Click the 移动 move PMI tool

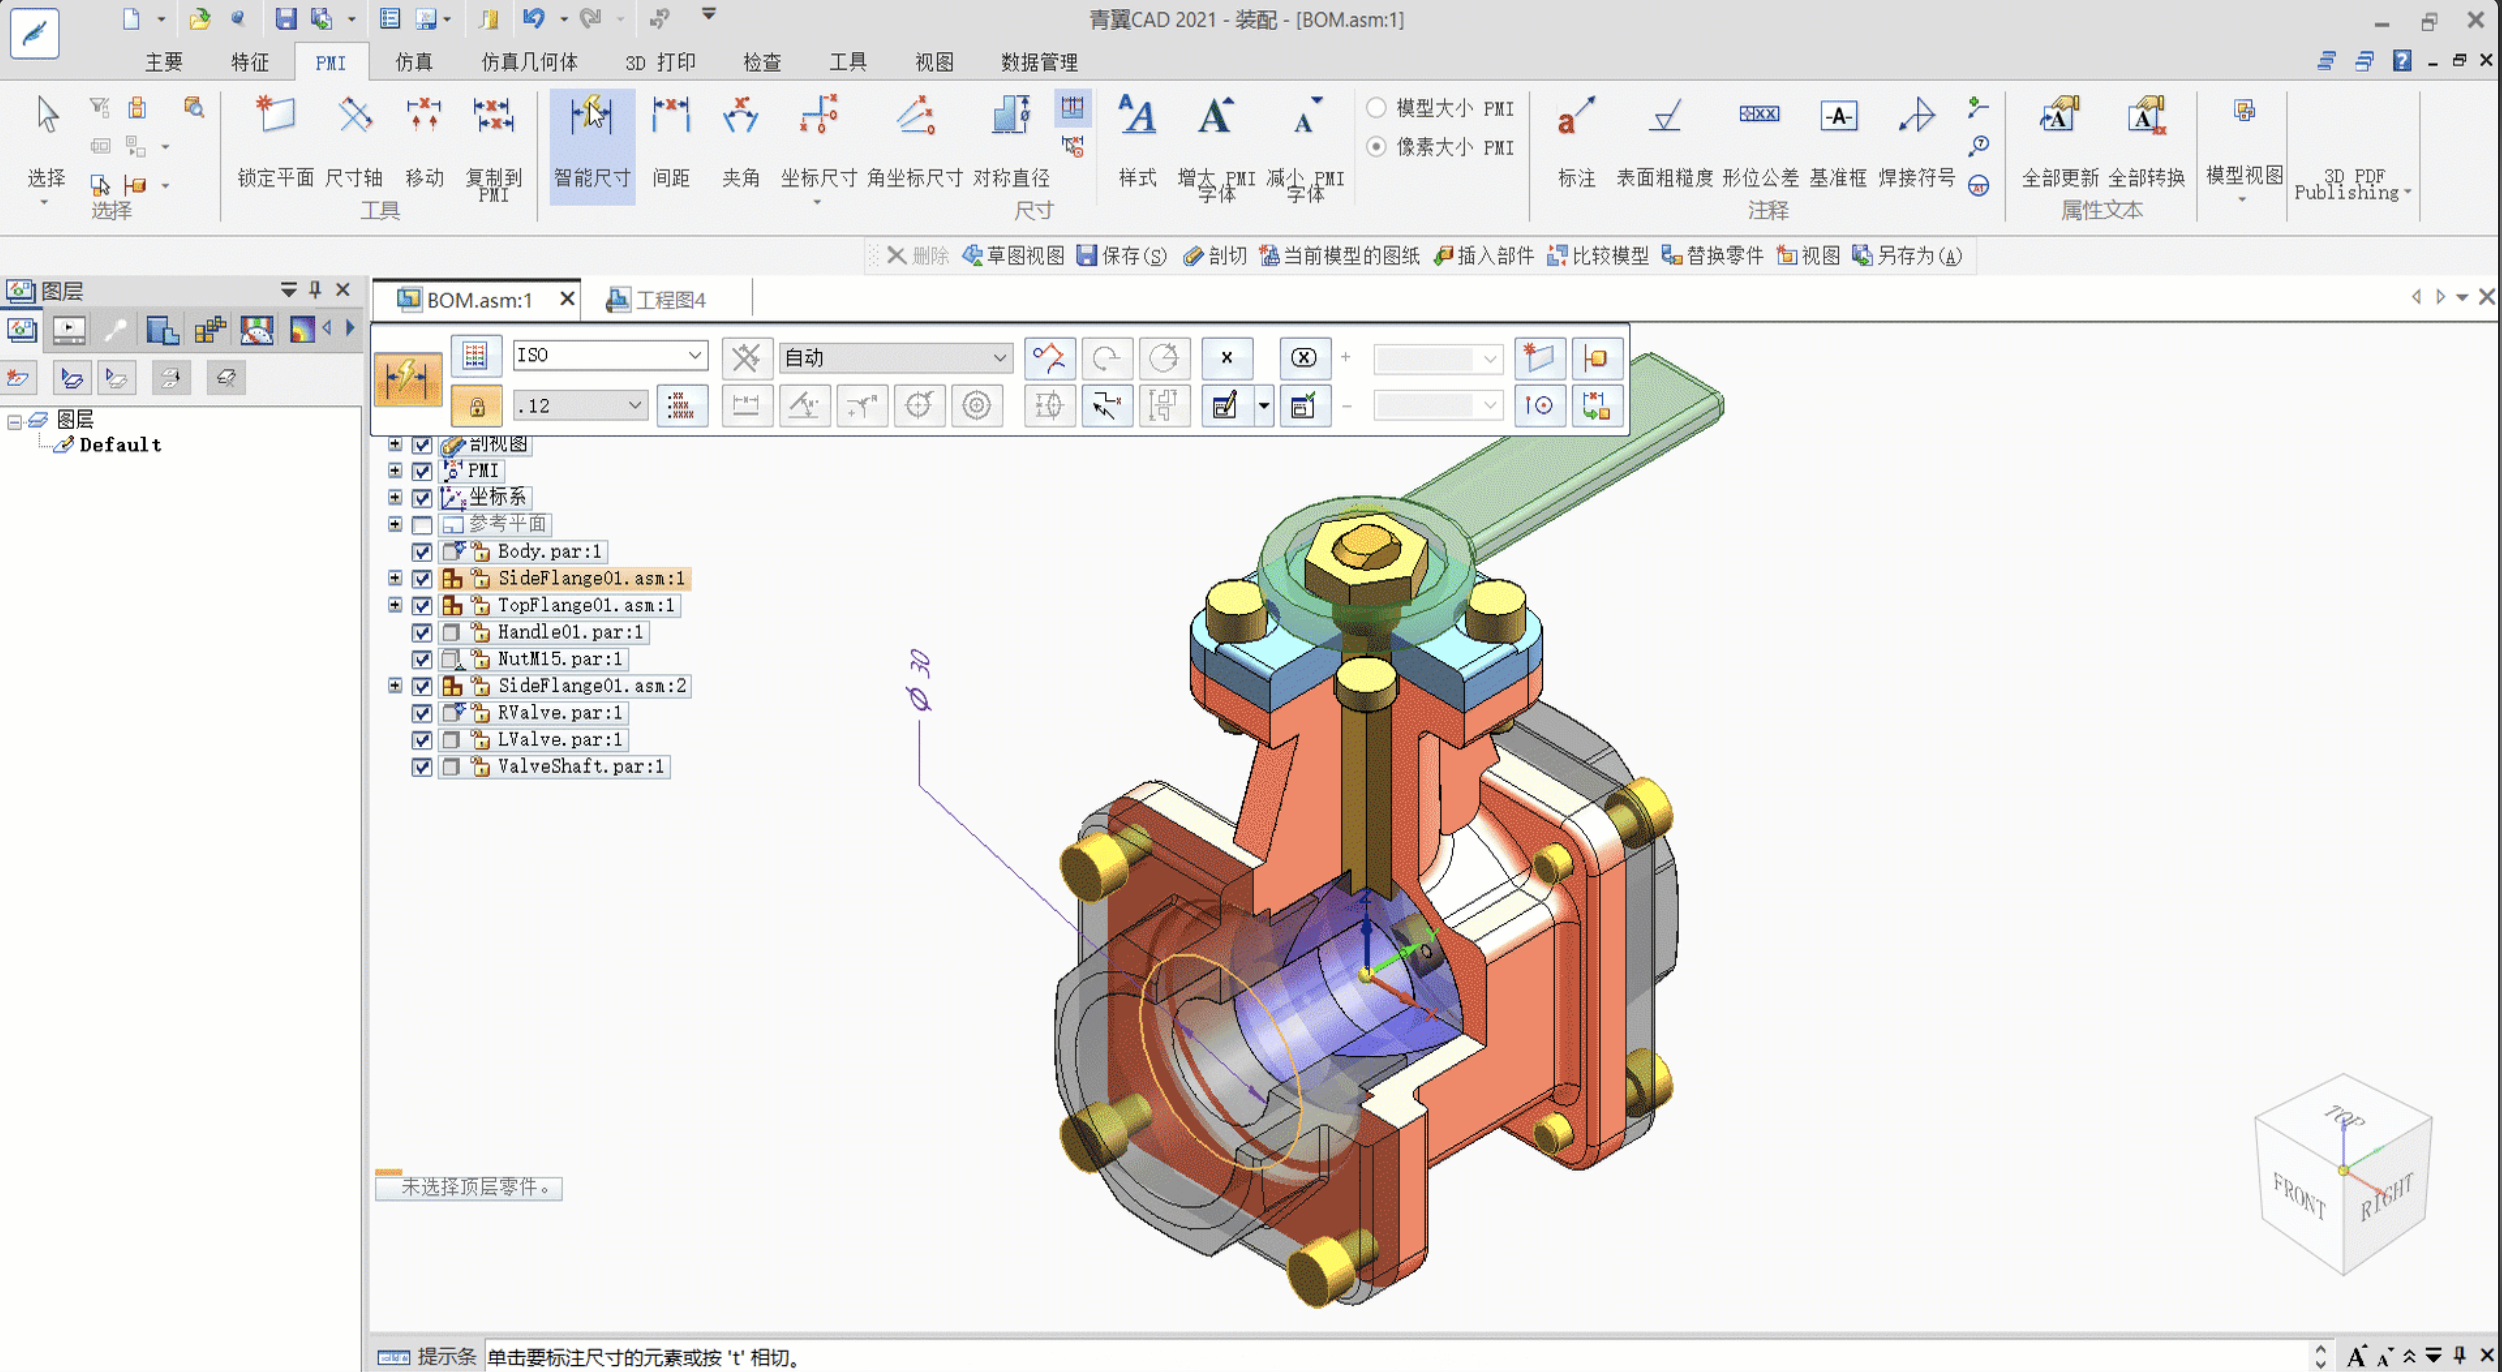[x=424, y=143]
